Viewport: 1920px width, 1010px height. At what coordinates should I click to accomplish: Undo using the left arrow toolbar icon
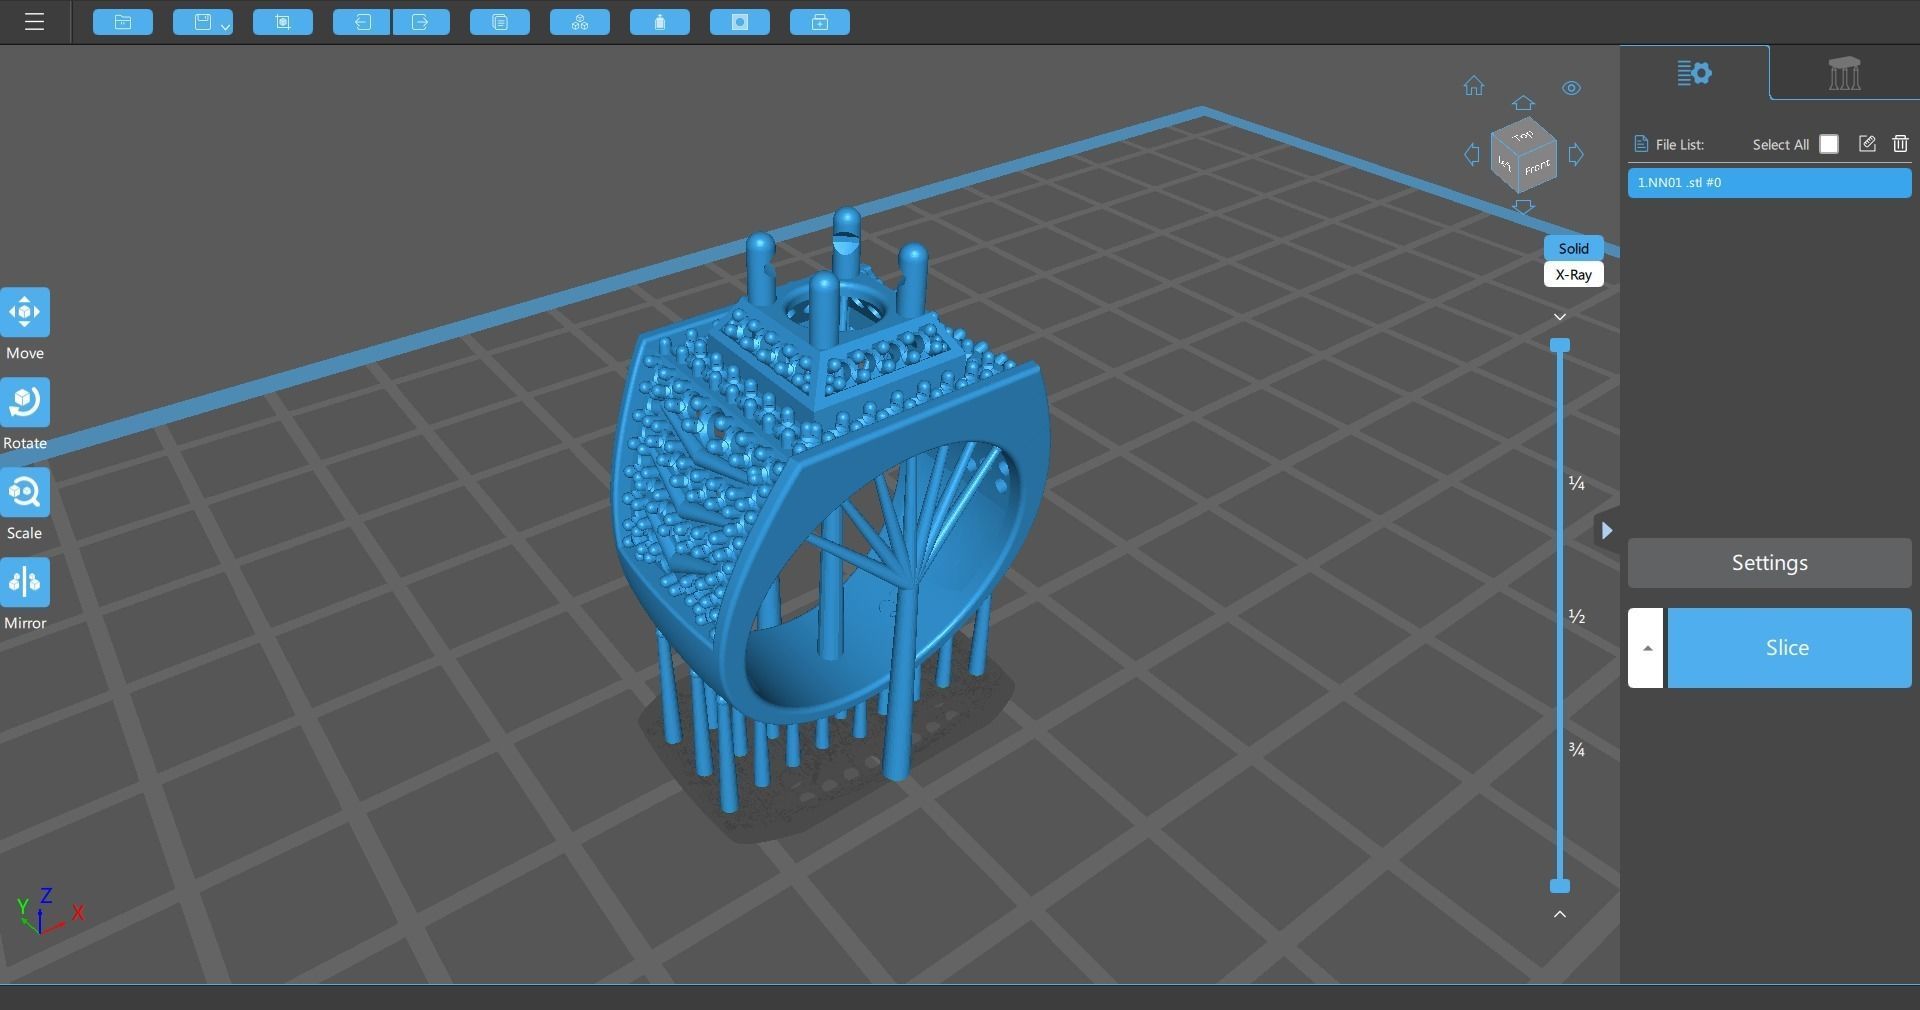[x=362, y=22]
